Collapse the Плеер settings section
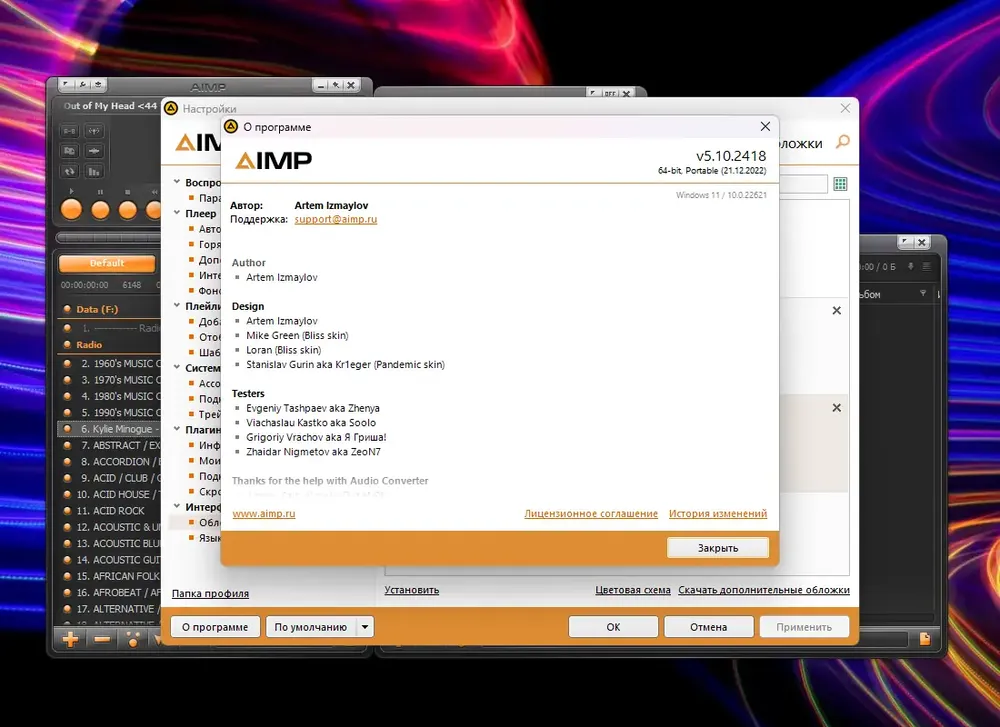Screen dimensions: 1000x727 (177, 213)
